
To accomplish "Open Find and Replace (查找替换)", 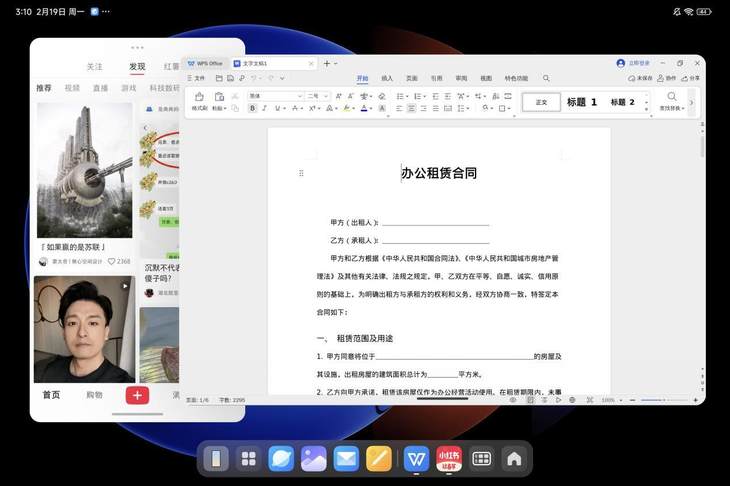I will tap(672, 101).
